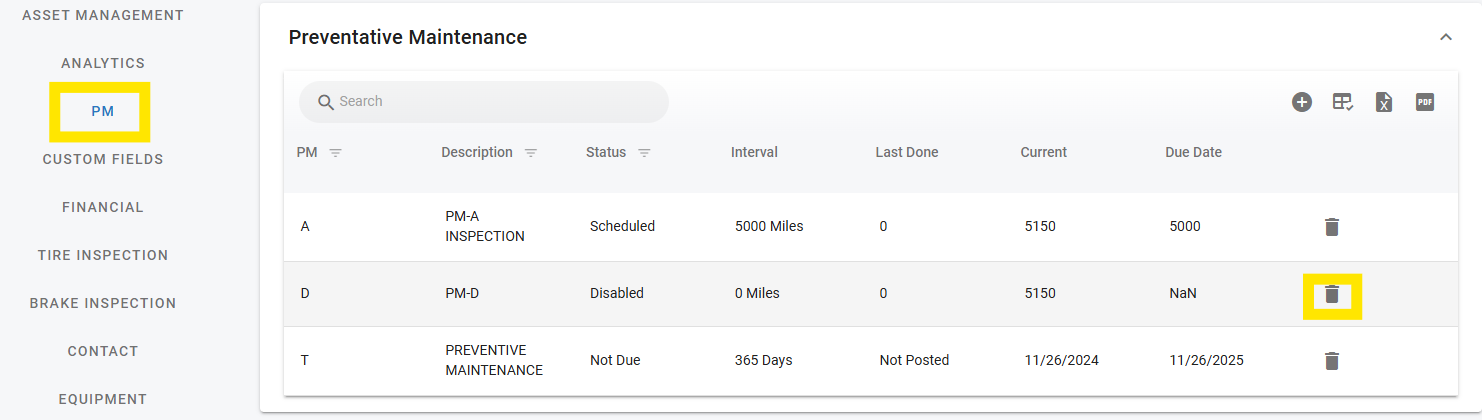
Task: Add a new preventative maintenance record
Action: click(x=1301, y=102)
